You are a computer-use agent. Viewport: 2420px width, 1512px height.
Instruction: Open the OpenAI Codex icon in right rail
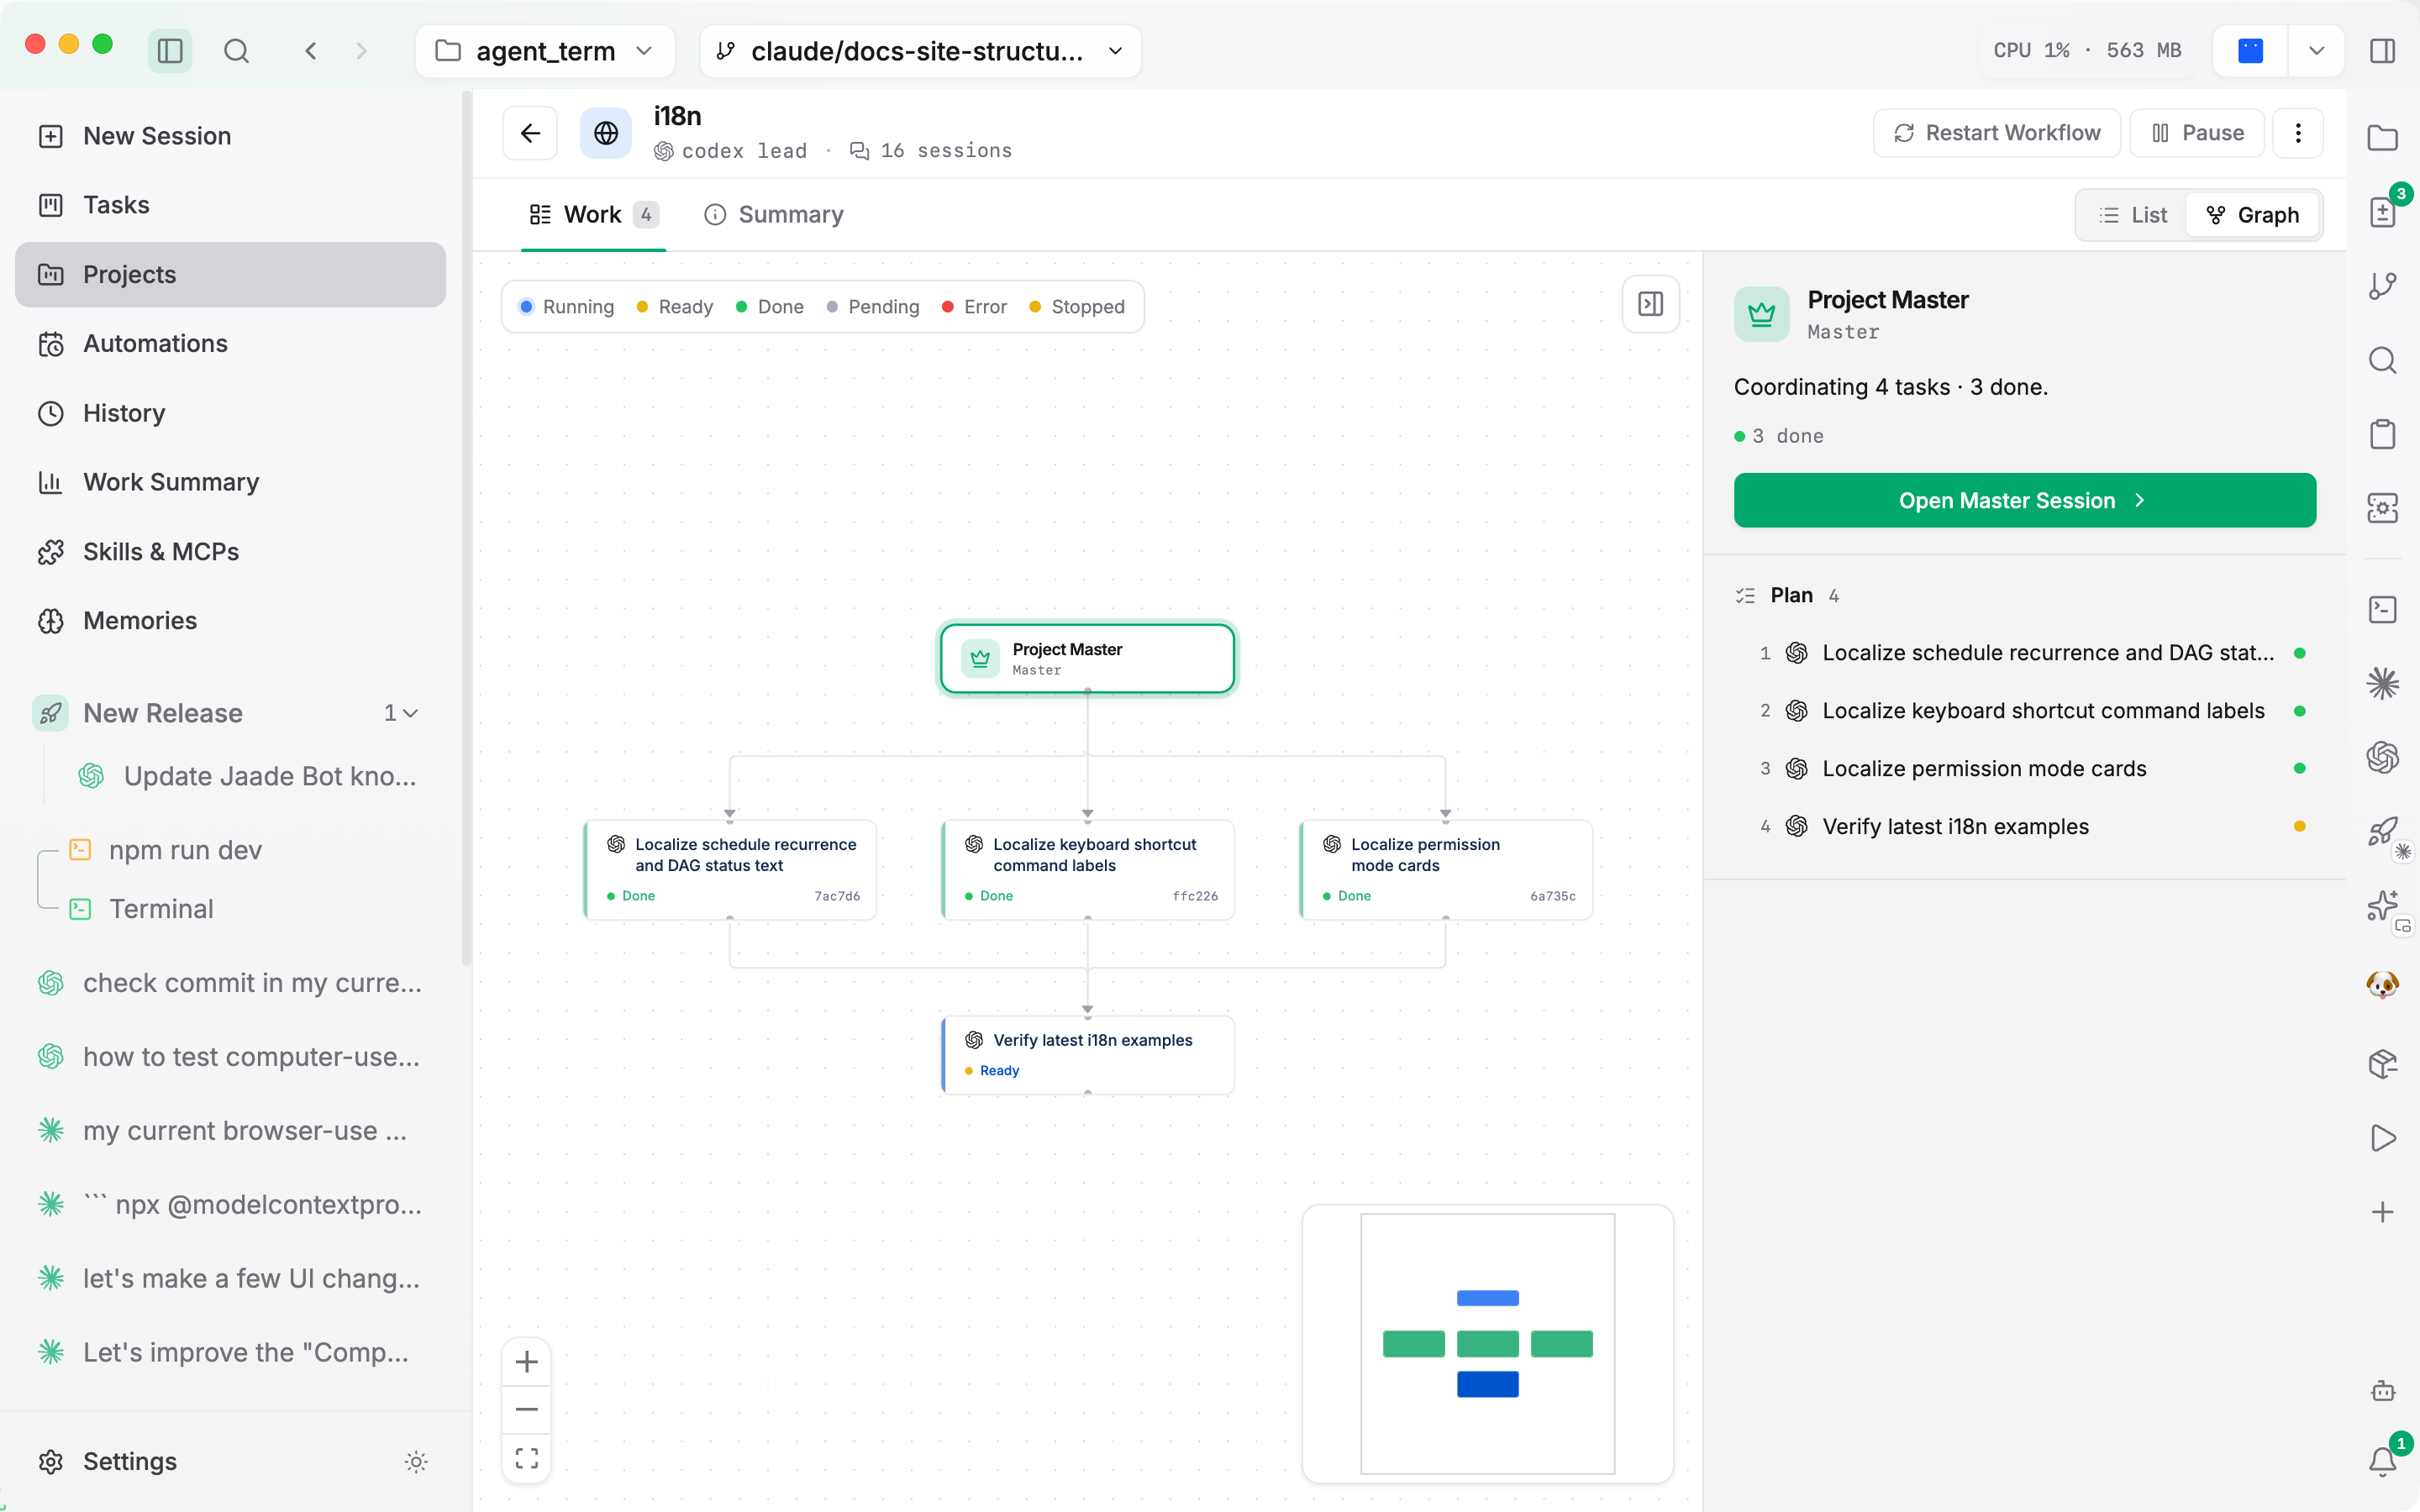point(2382,757)
